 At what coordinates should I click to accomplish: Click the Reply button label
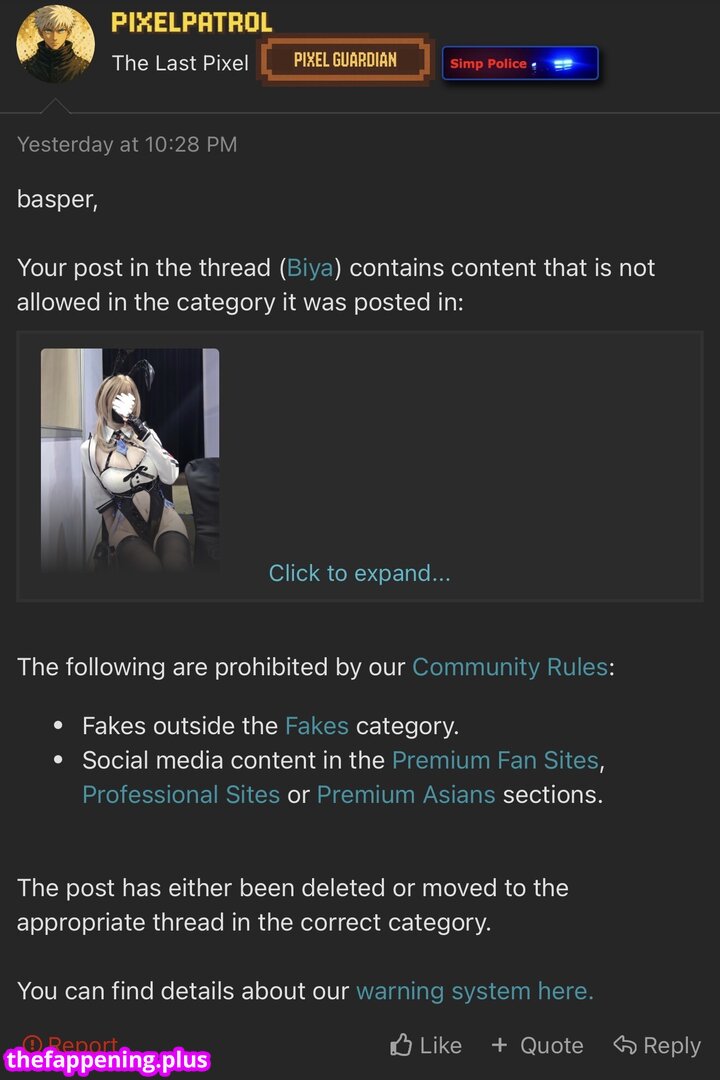pos(672,1046)
